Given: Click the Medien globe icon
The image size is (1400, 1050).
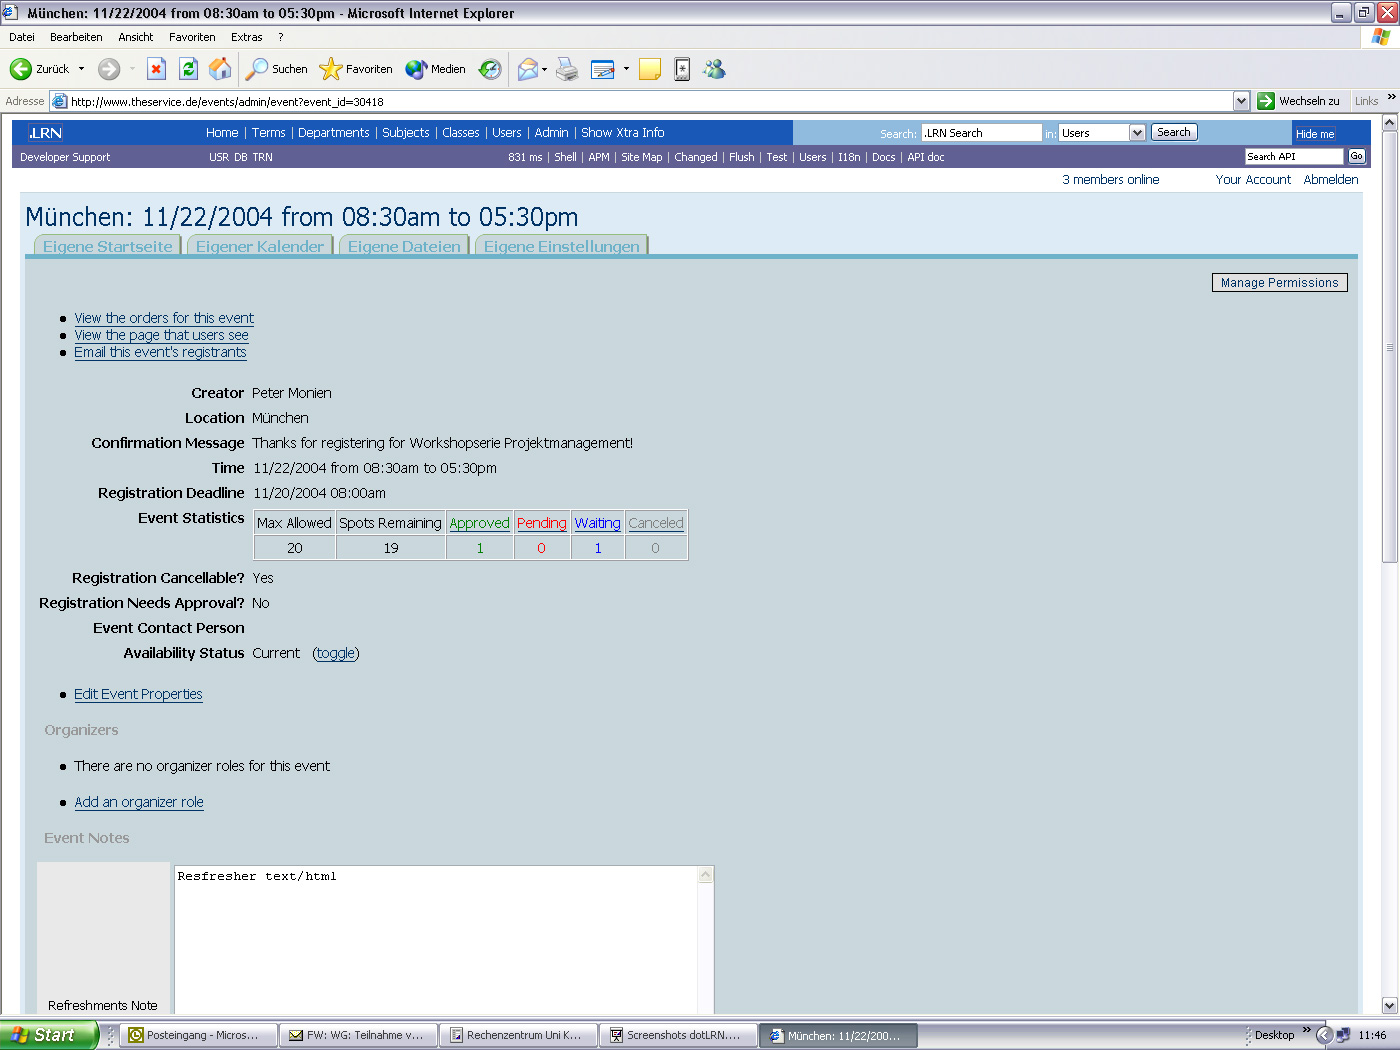Looking at the screenshot, I should pyautogui.click(x=417, y=69).
